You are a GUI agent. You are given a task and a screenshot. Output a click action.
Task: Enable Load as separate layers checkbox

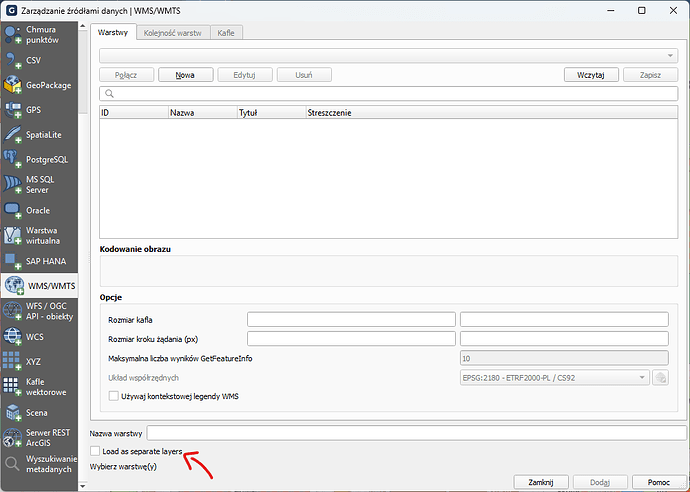(x=96, y=452)
